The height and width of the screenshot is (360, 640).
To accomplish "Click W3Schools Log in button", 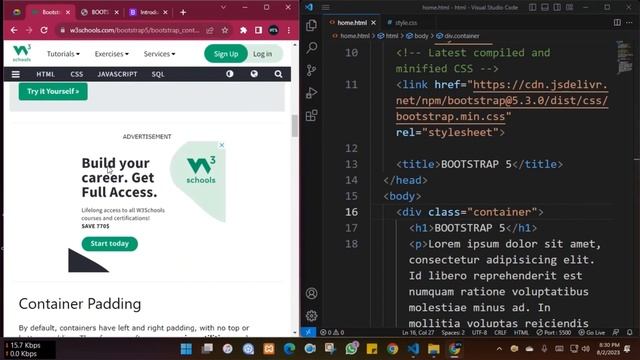I will tap(262, 54).
